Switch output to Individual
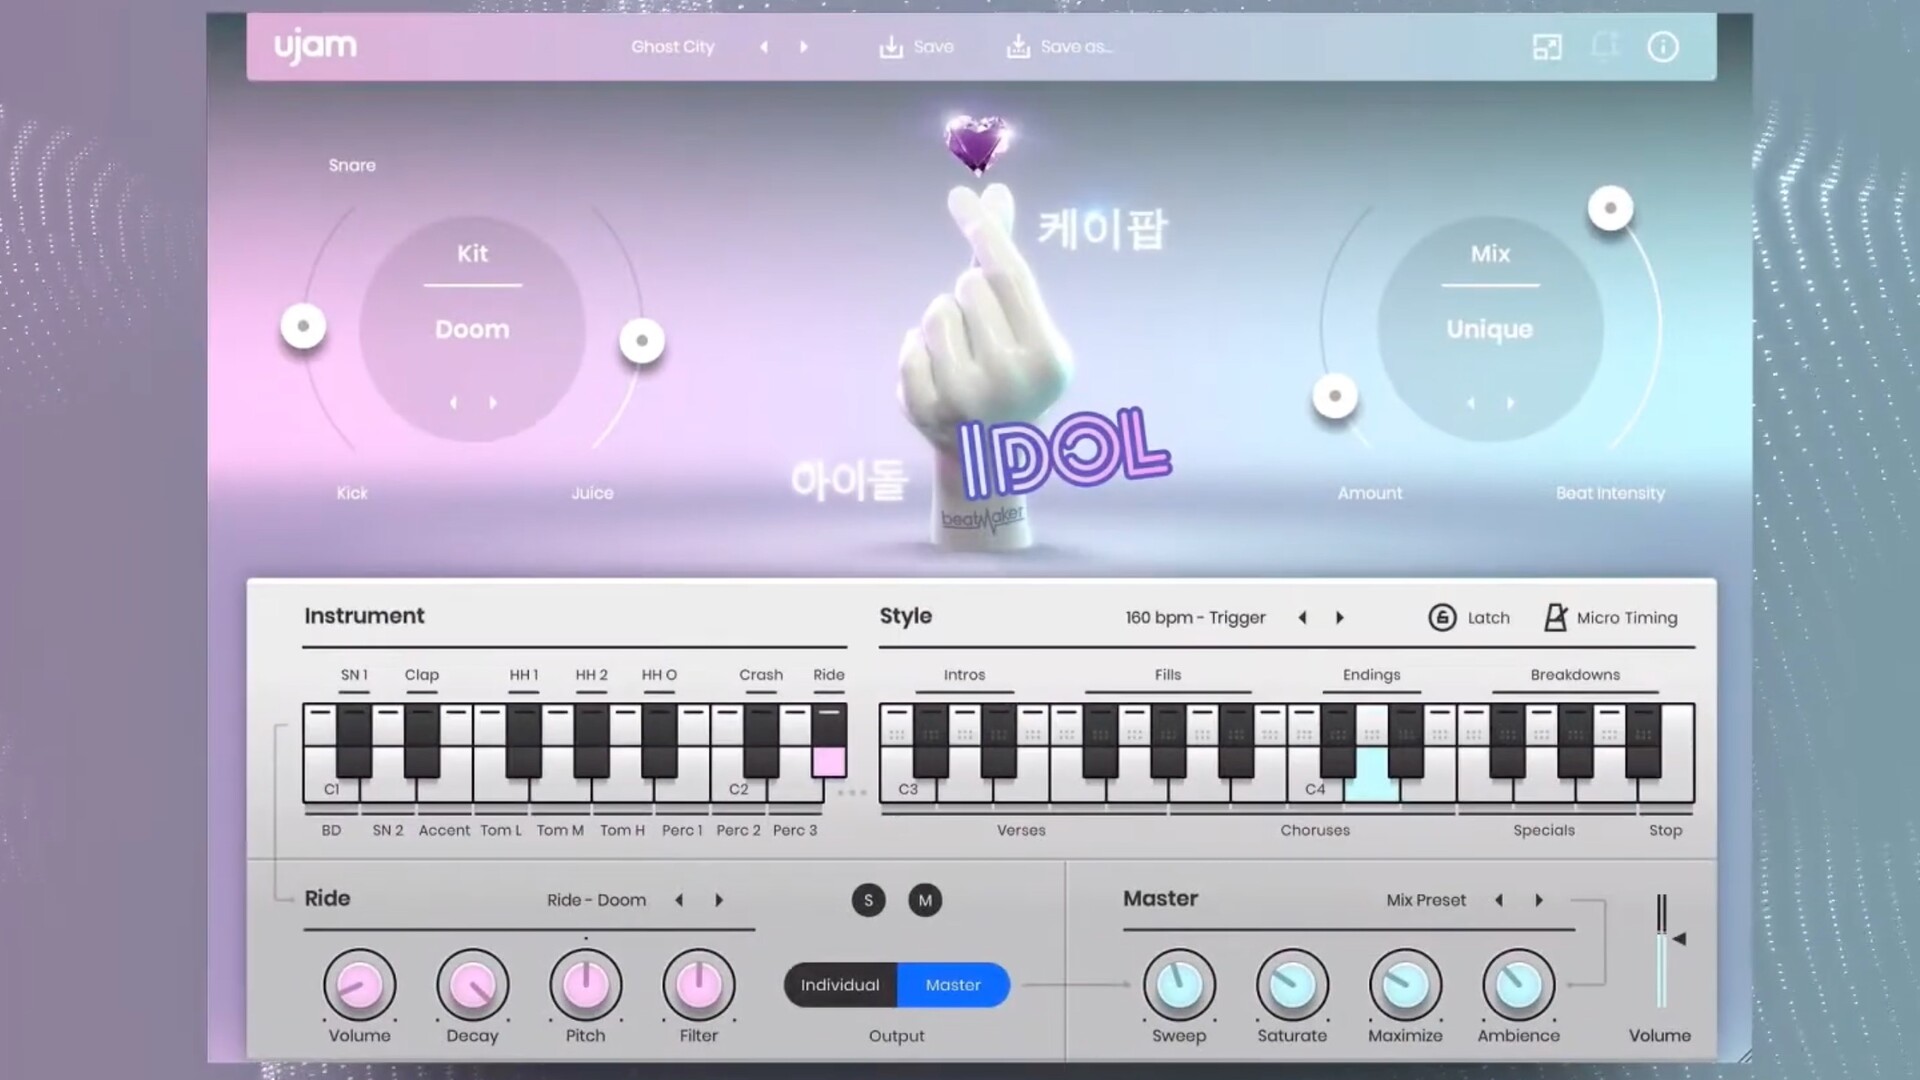 (x=840, y=985)
